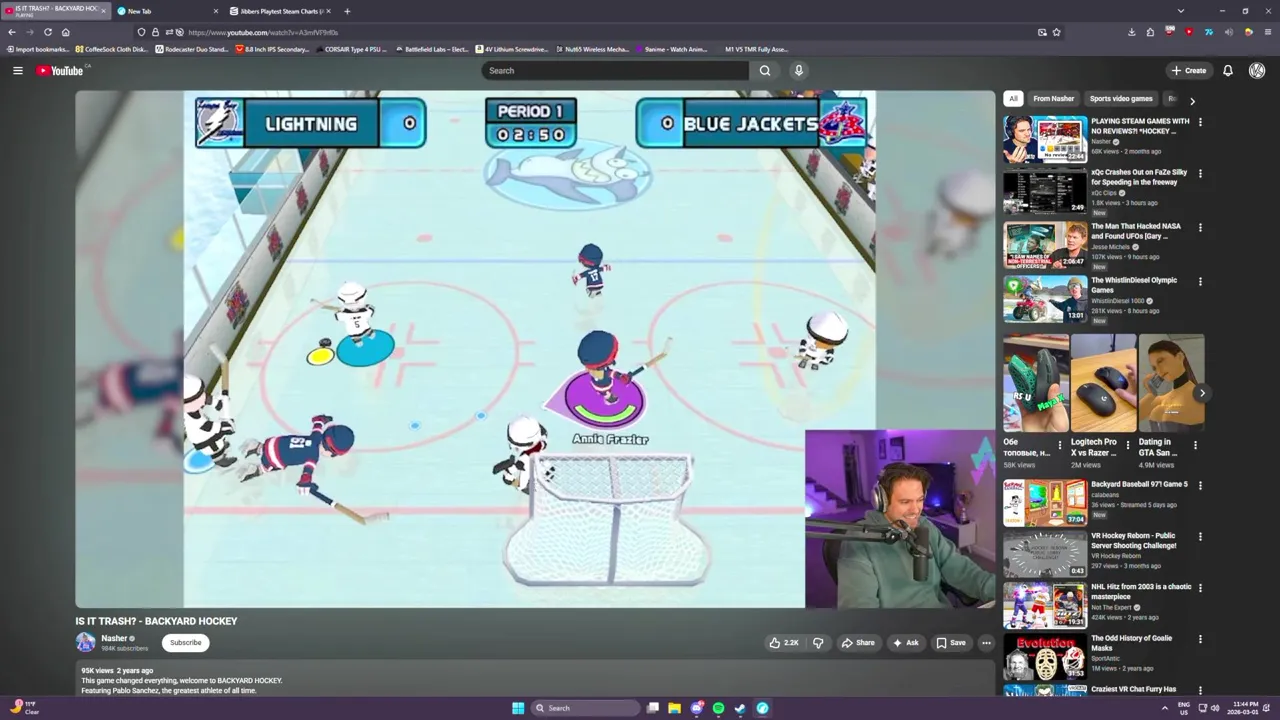Switch to IS IT TRASH Backyard Hockey tab
Screen dimensions: 1280x720
56,11
